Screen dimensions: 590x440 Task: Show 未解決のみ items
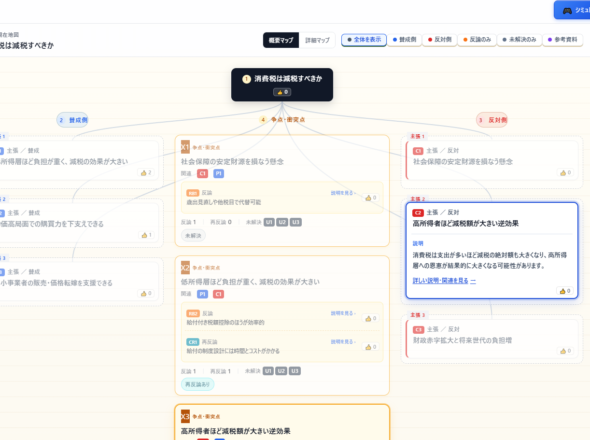[x=519, y=40]
